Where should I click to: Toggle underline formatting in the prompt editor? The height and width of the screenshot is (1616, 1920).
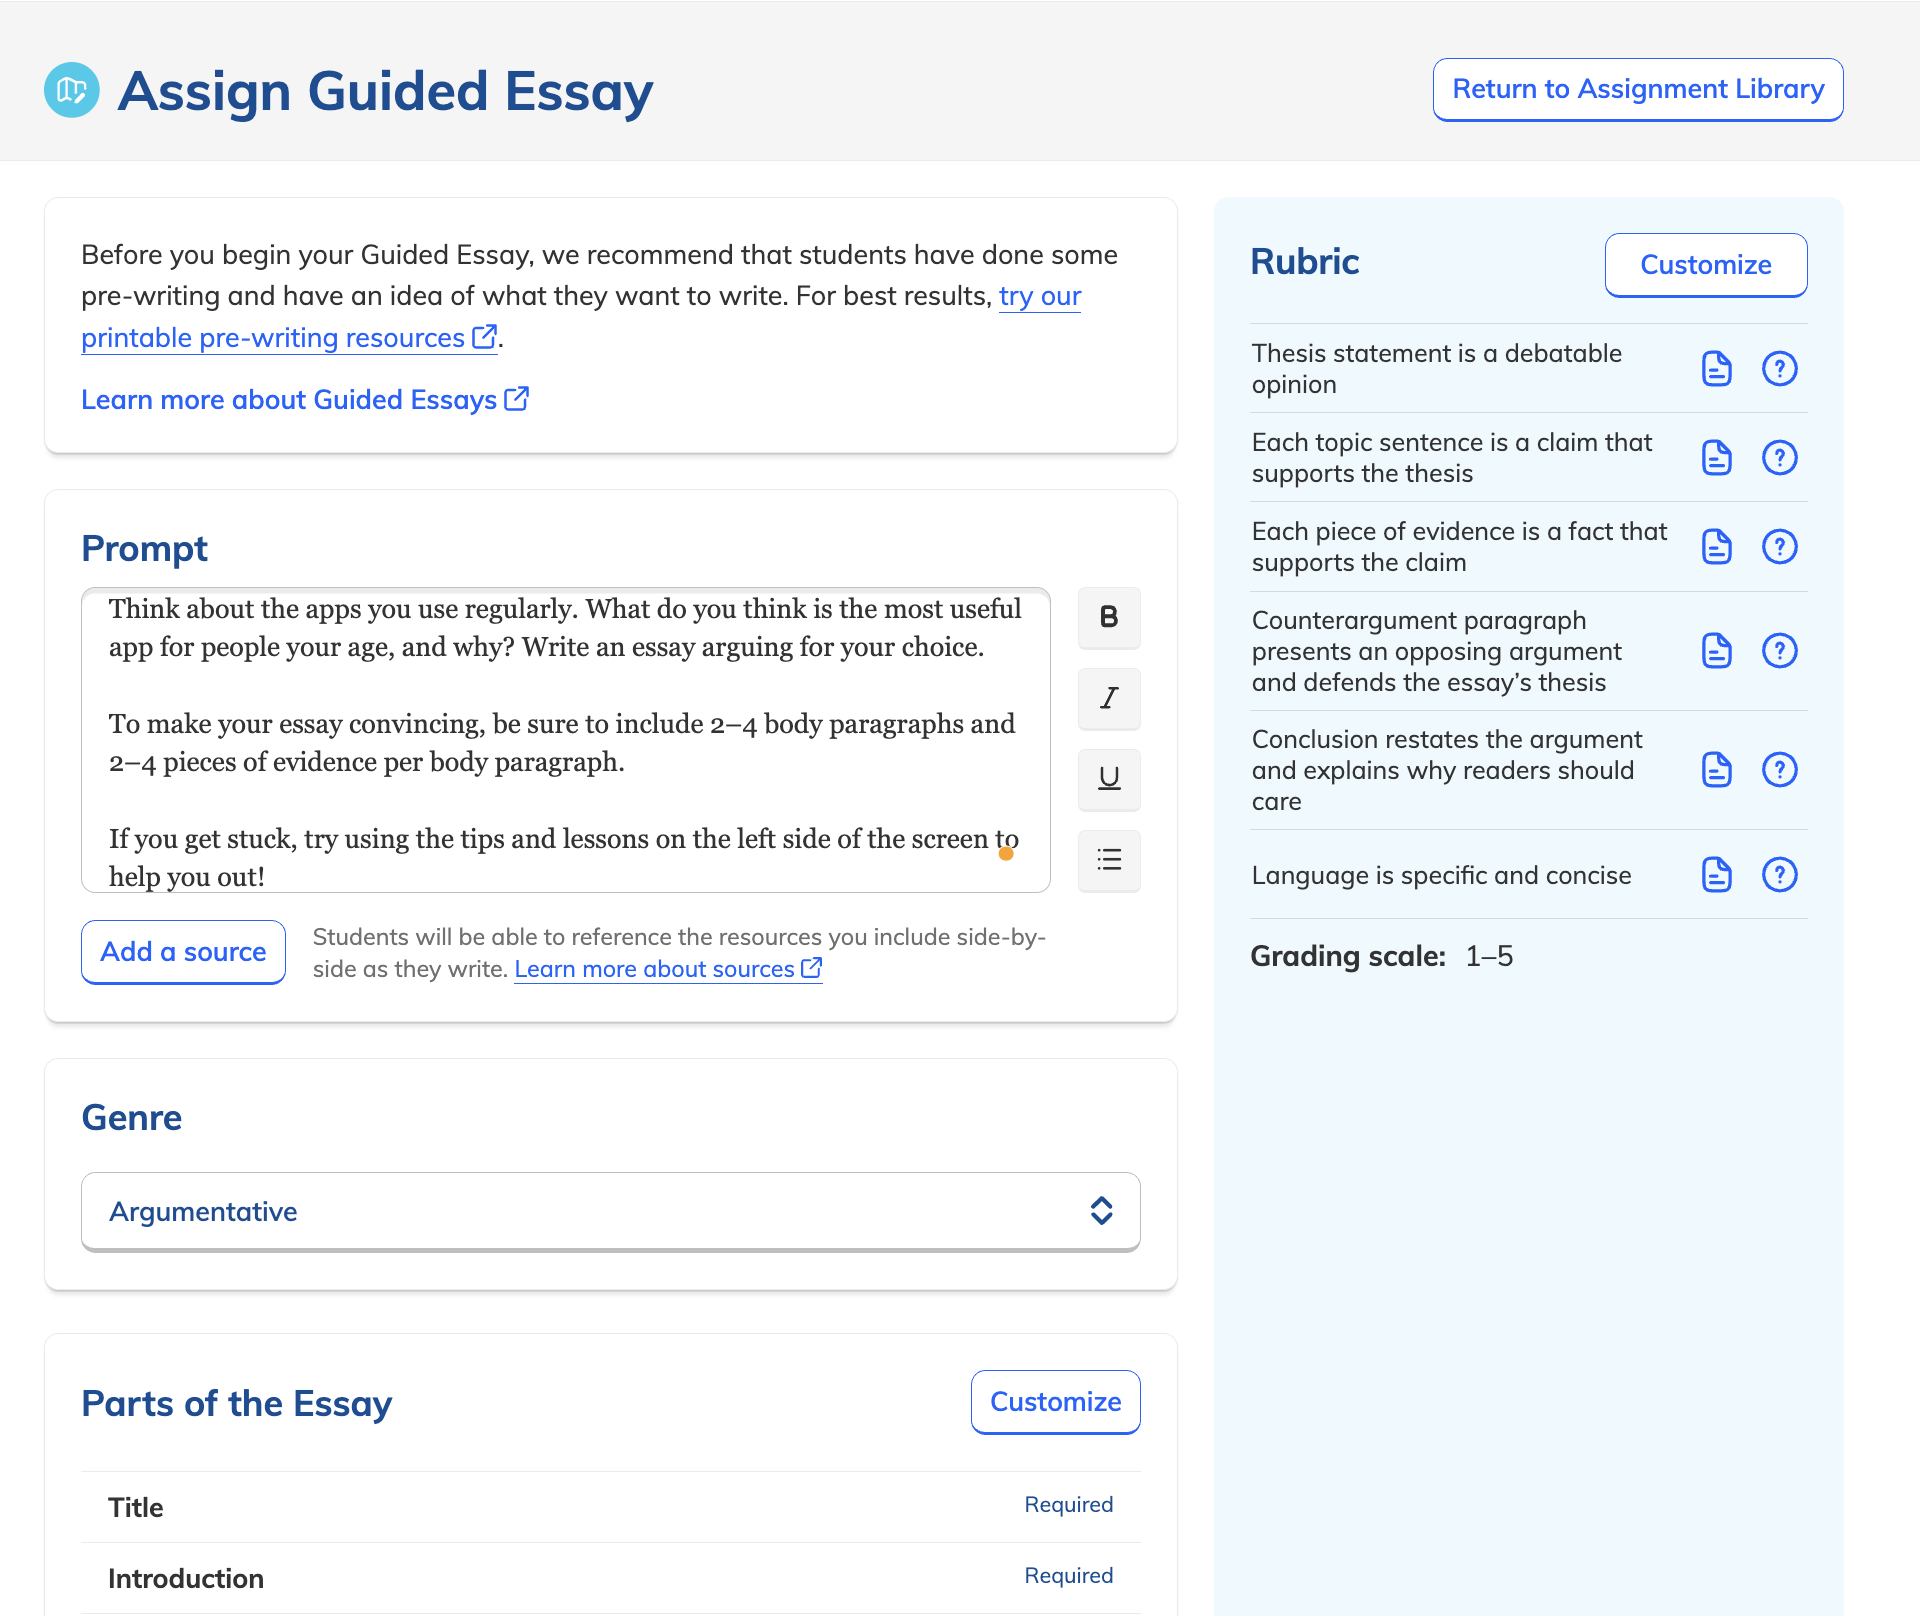[x=1108, y=780]
